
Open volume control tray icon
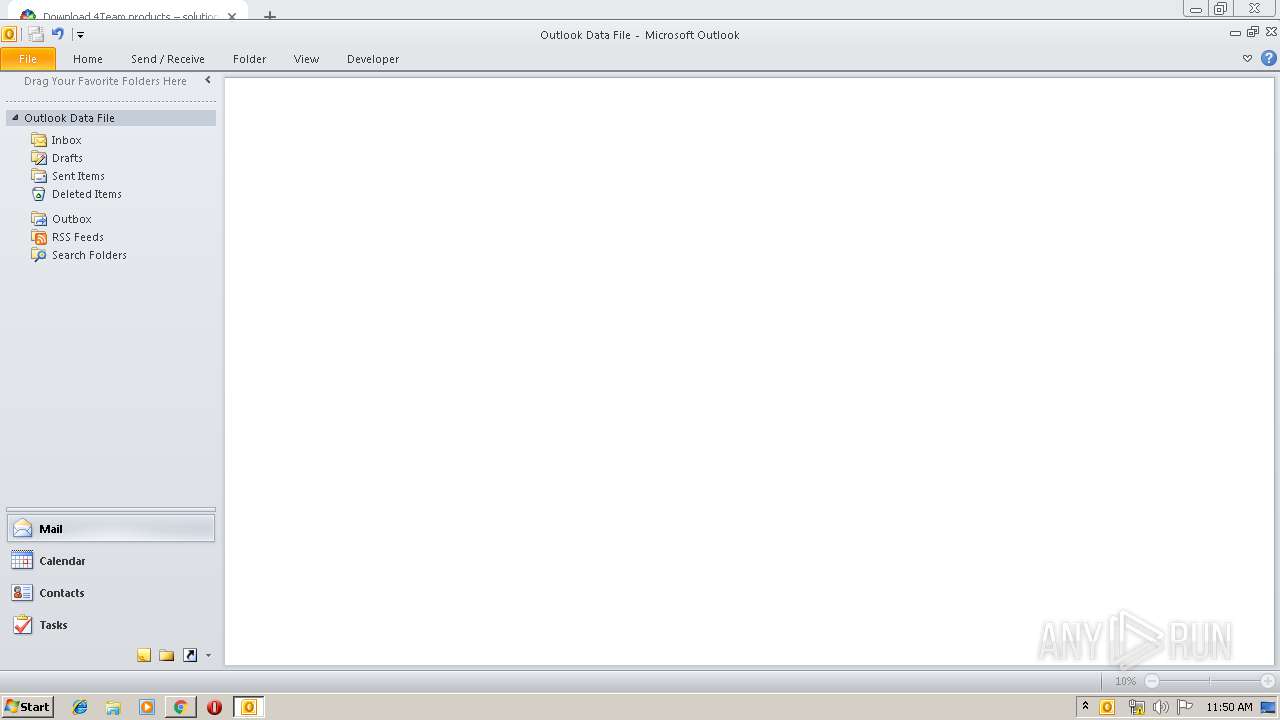1160,707
